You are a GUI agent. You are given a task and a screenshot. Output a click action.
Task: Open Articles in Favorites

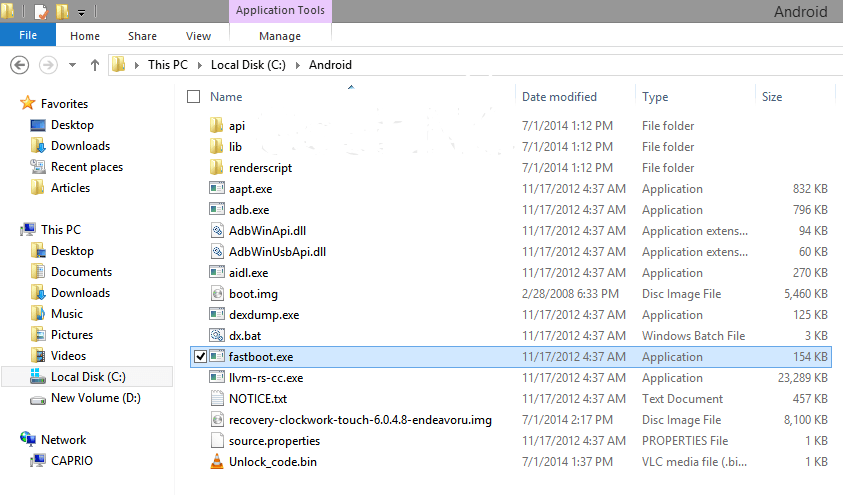[70, 188]
